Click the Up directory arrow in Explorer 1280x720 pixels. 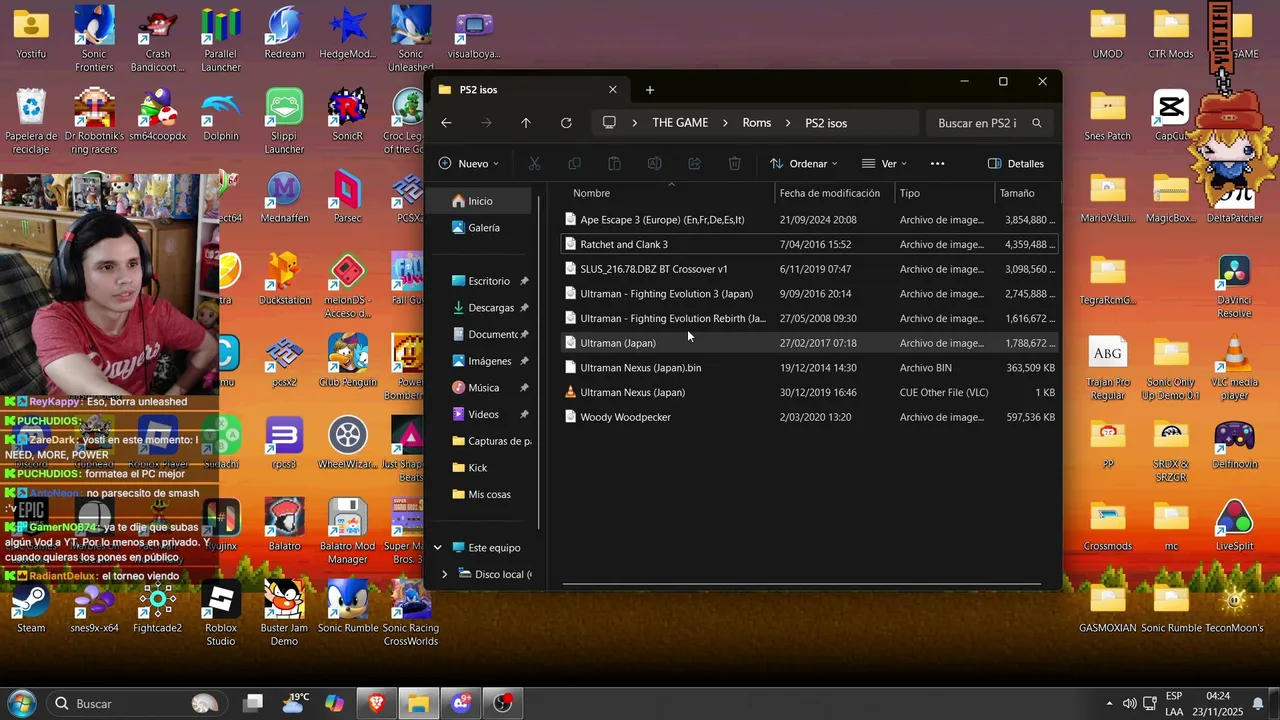(x=526, y=123)
